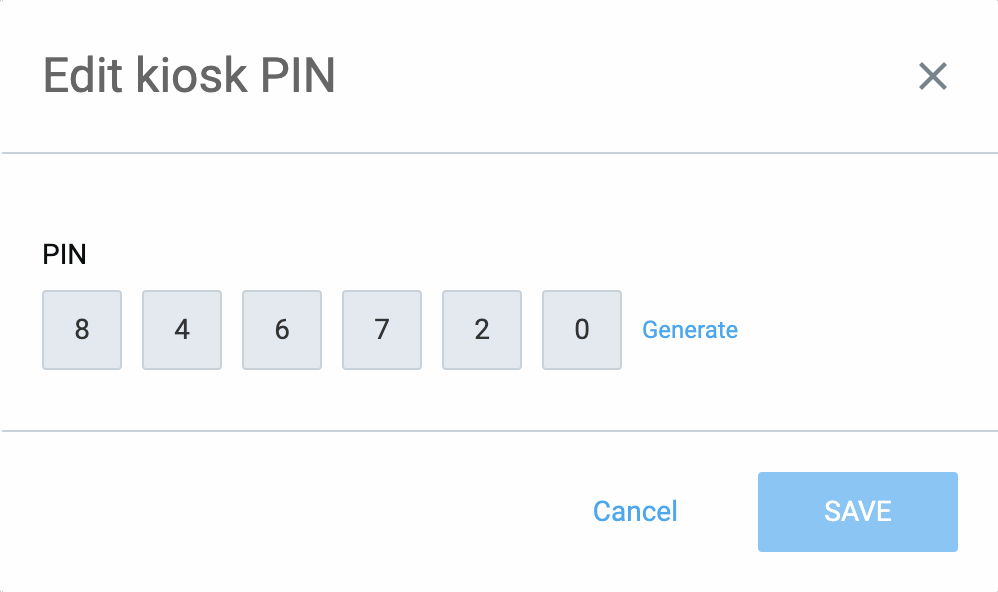This screenshot has width=998, height=592.
Task: Click the third PIN digit box
Action: tap(282, 330)
